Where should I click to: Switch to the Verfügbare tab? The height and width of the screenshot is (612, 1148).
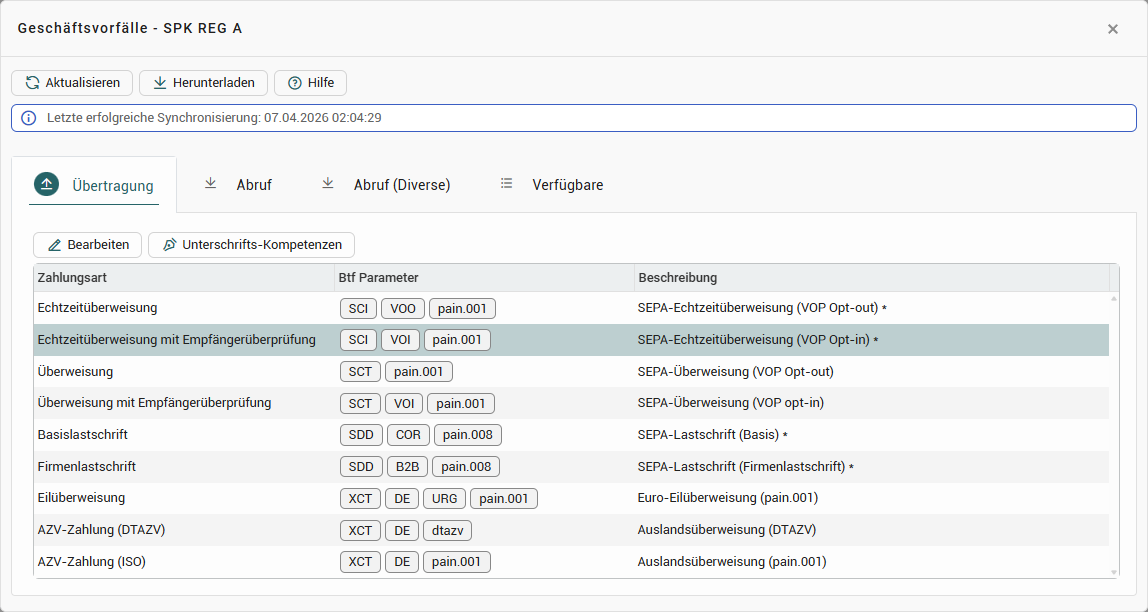click(x=567, y=185)
